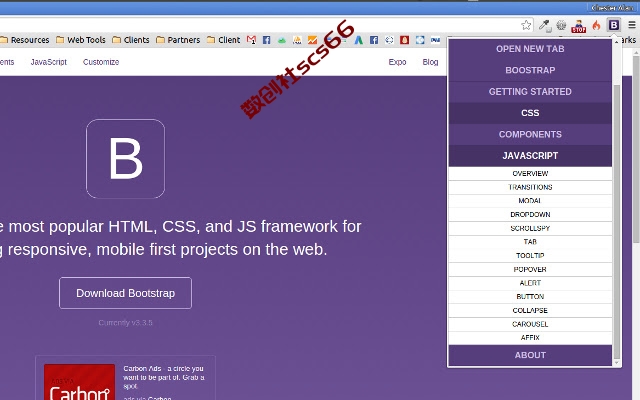
Task: Click the Bootstrap B logo
Action: click(125, 159)
